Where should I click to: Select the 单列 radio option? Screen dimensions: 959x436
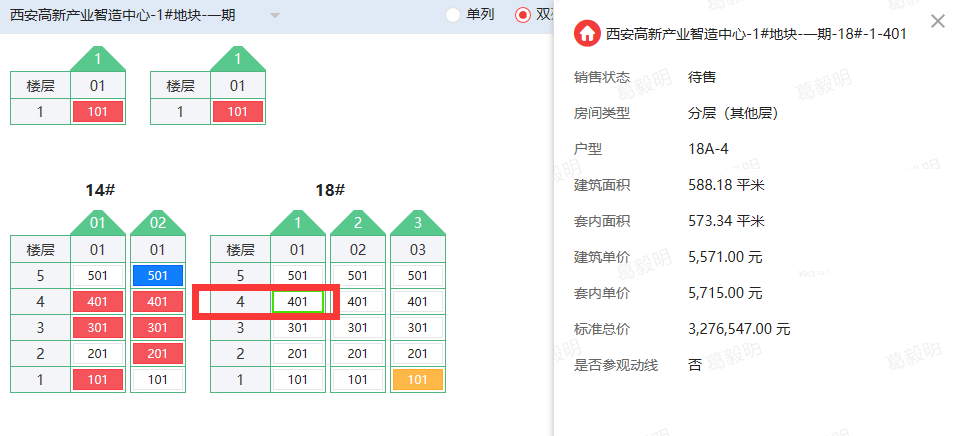coord(453,15)
